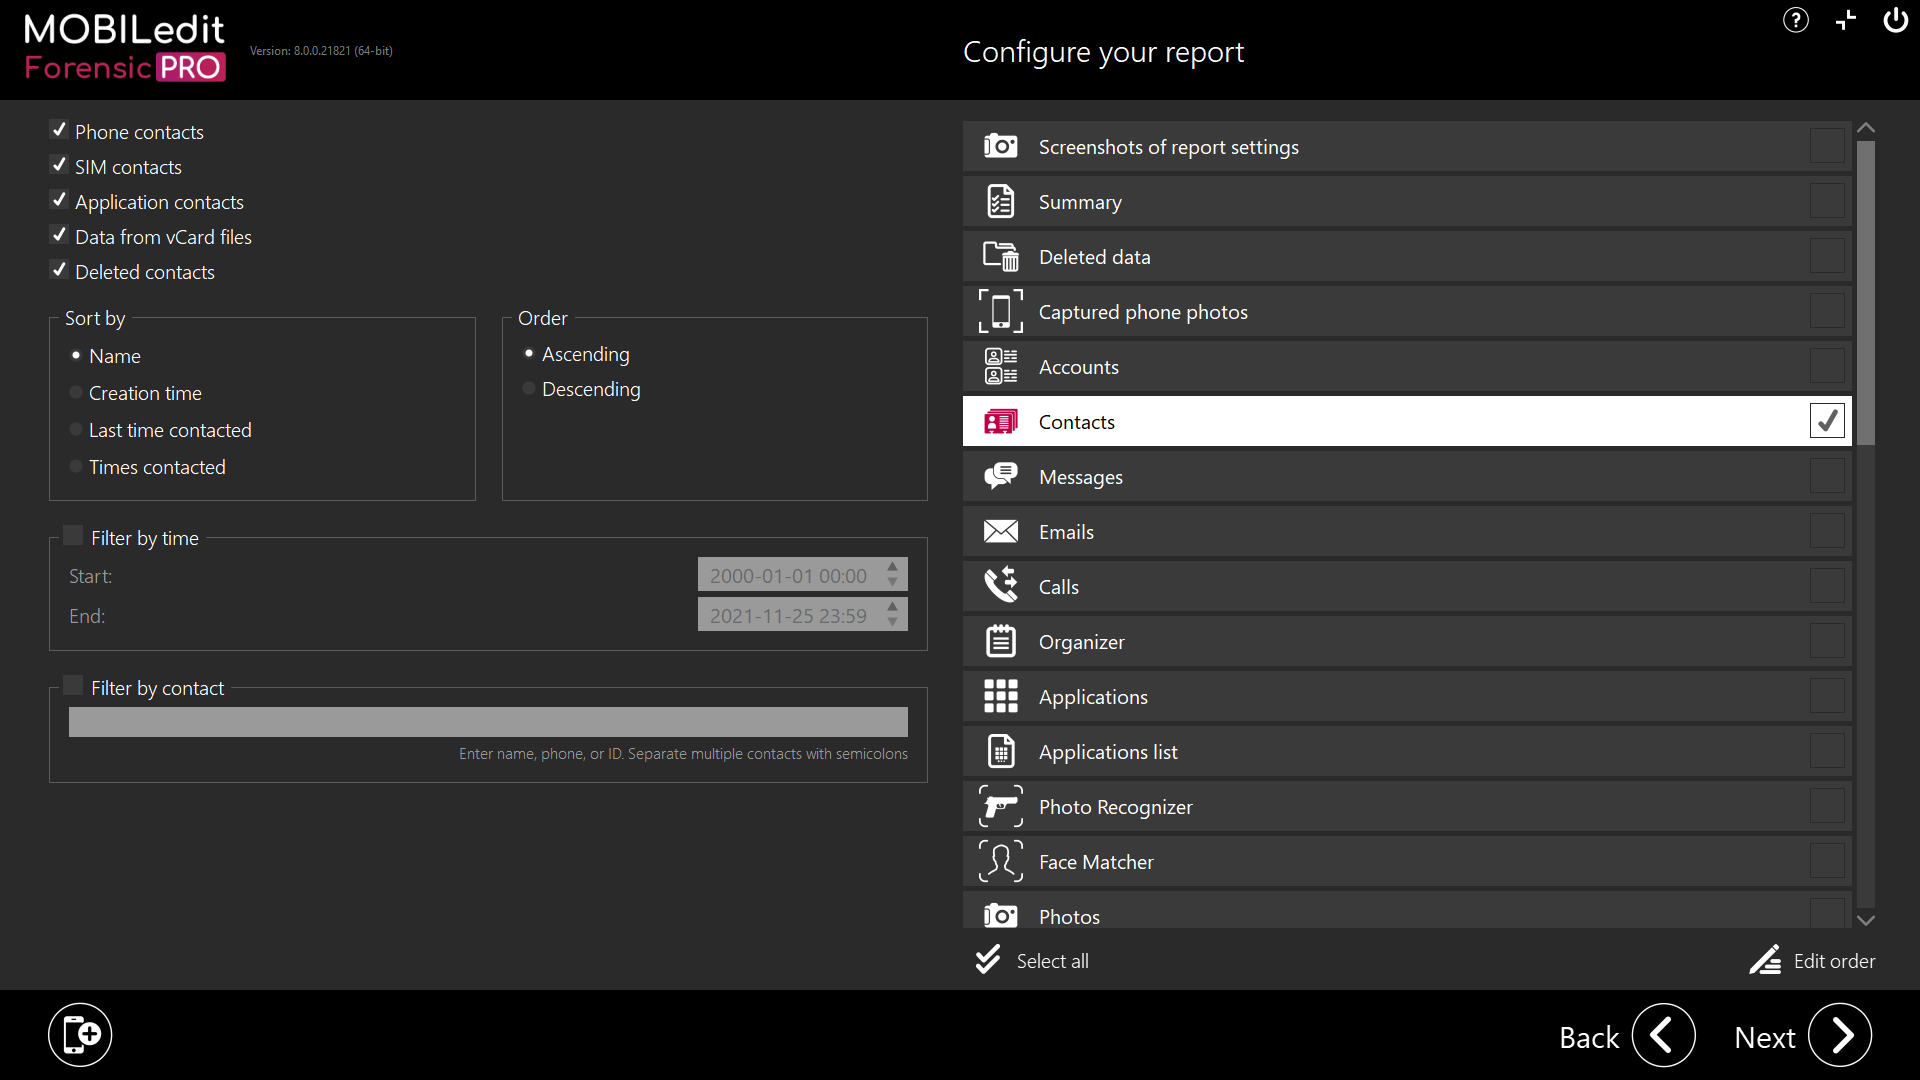Select Descending order radio button
Screen dimensions: 1920x1080
pos(529,389)
